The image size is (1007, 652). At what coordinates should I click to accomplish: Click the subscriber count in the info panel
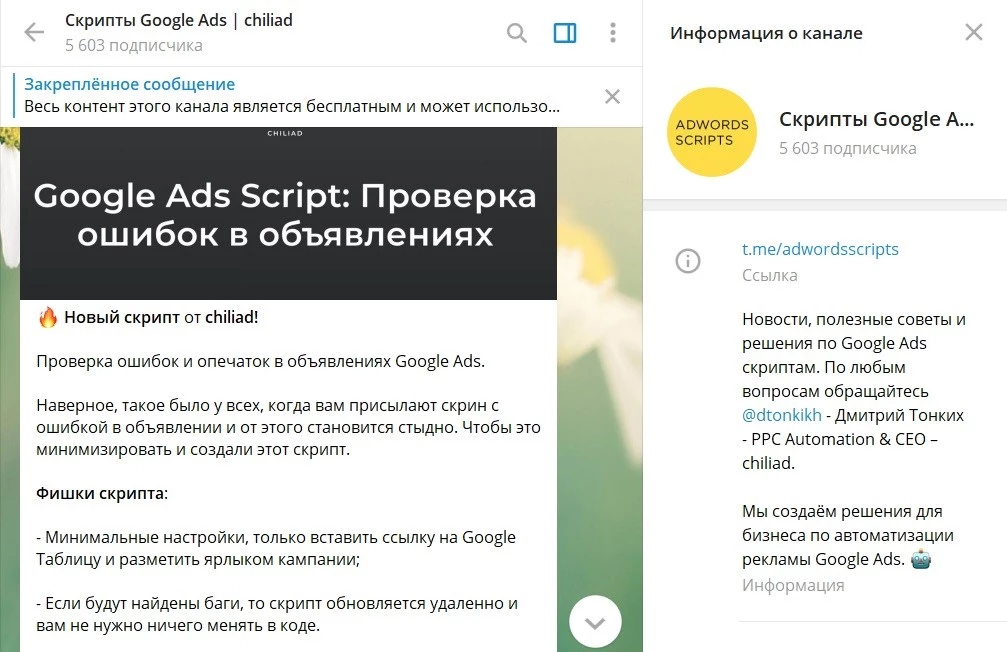point(848,148)
